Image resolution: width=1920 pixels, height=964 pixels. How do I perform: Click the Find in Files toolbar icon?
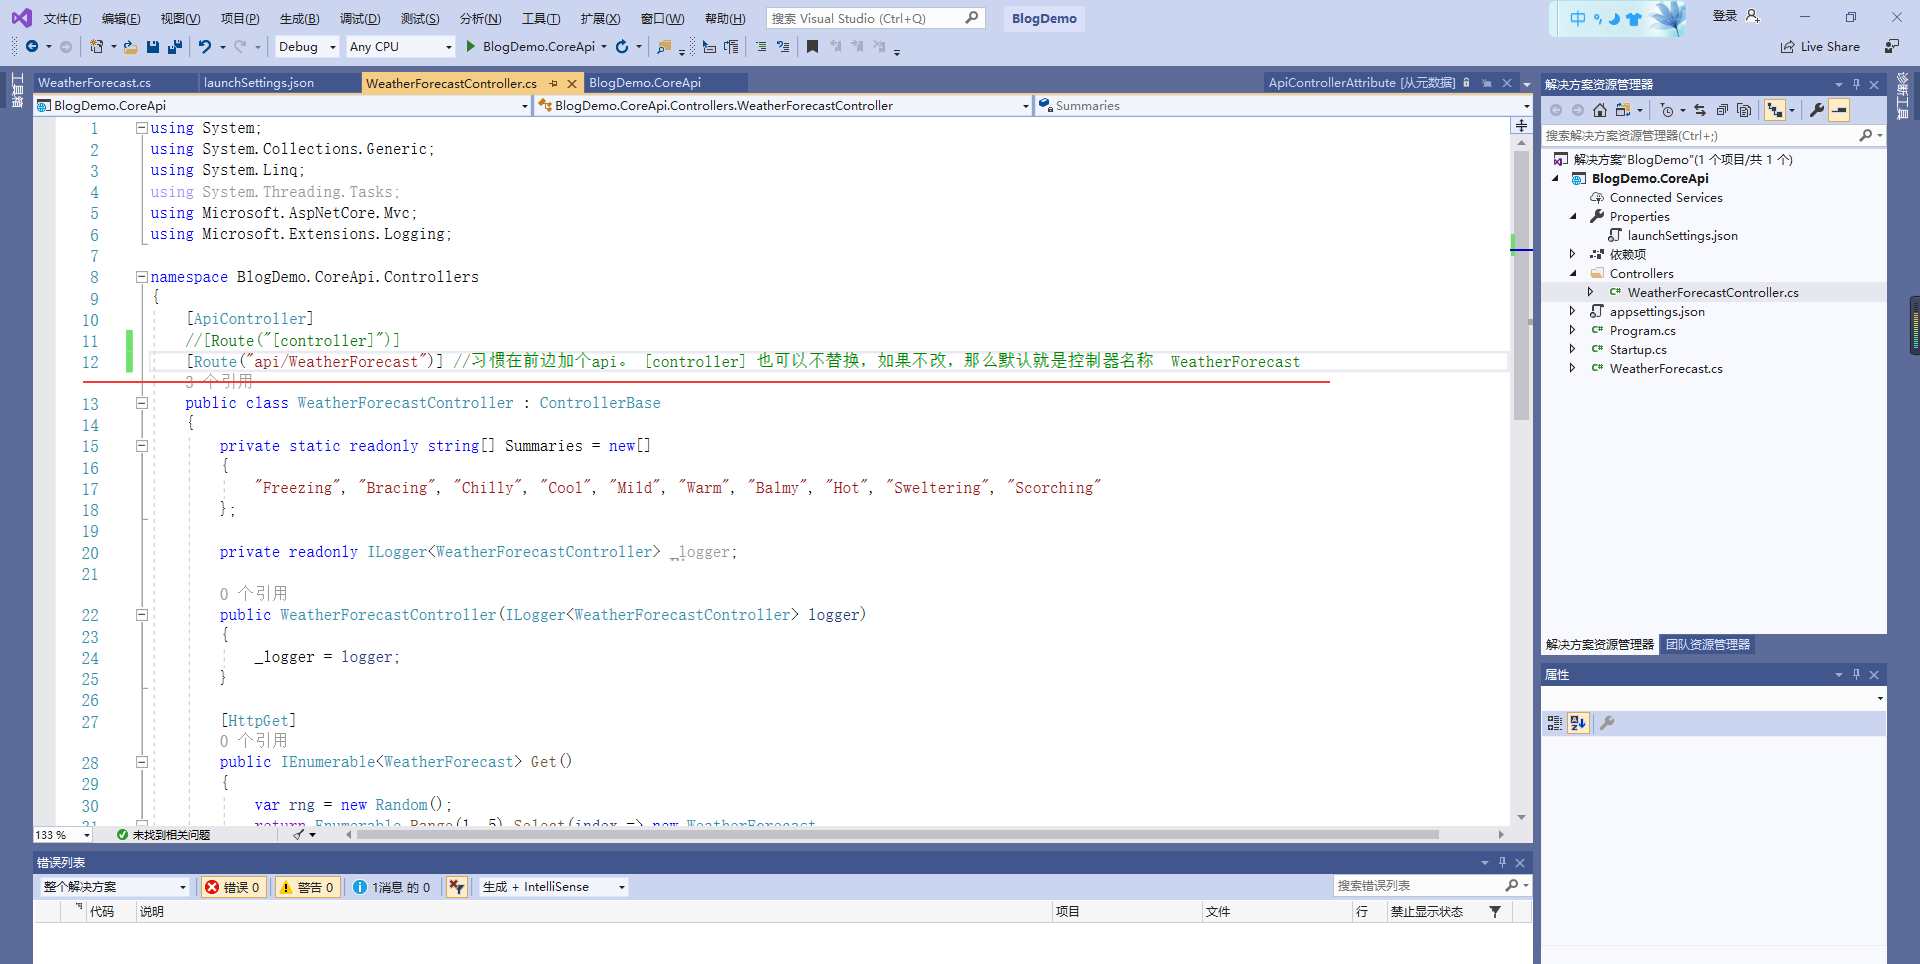tap(664, 47)
